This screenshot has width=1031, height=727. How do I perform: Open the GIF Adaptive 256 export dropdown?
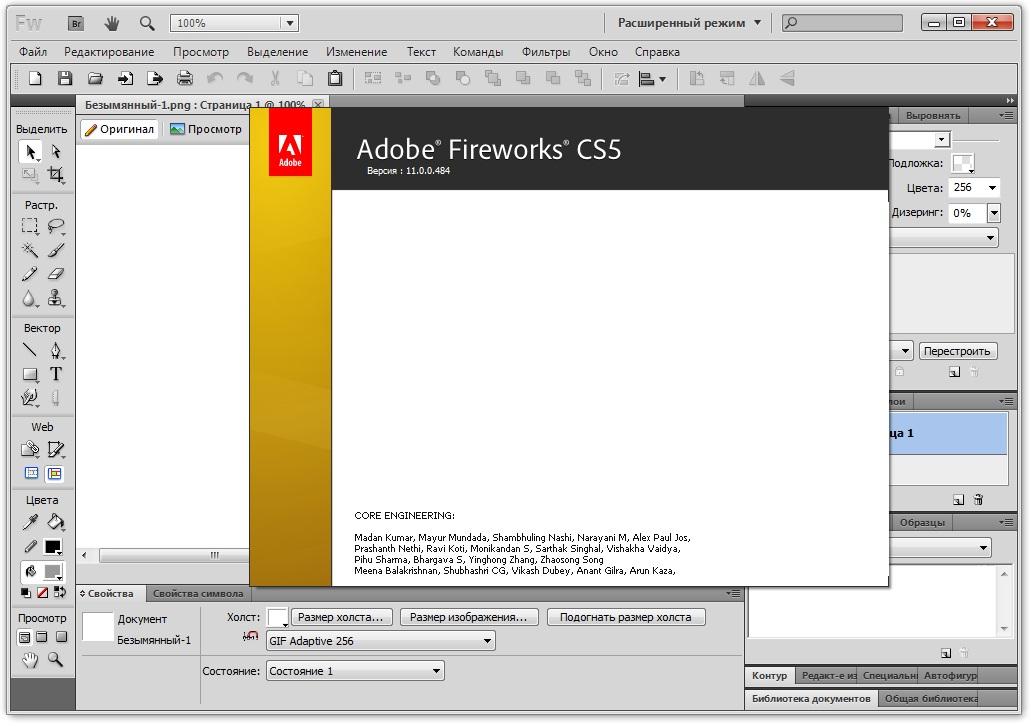[x=381, y=641]
